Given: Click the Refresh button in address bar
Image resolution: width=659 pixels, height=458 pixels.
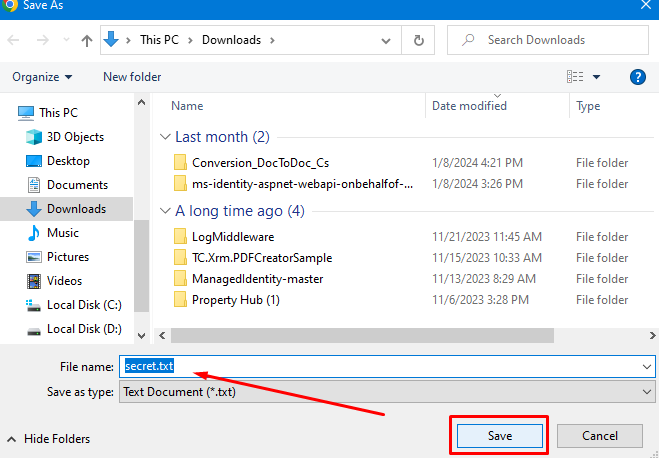Looking at the screenshot, I should (x=417, y=41).
